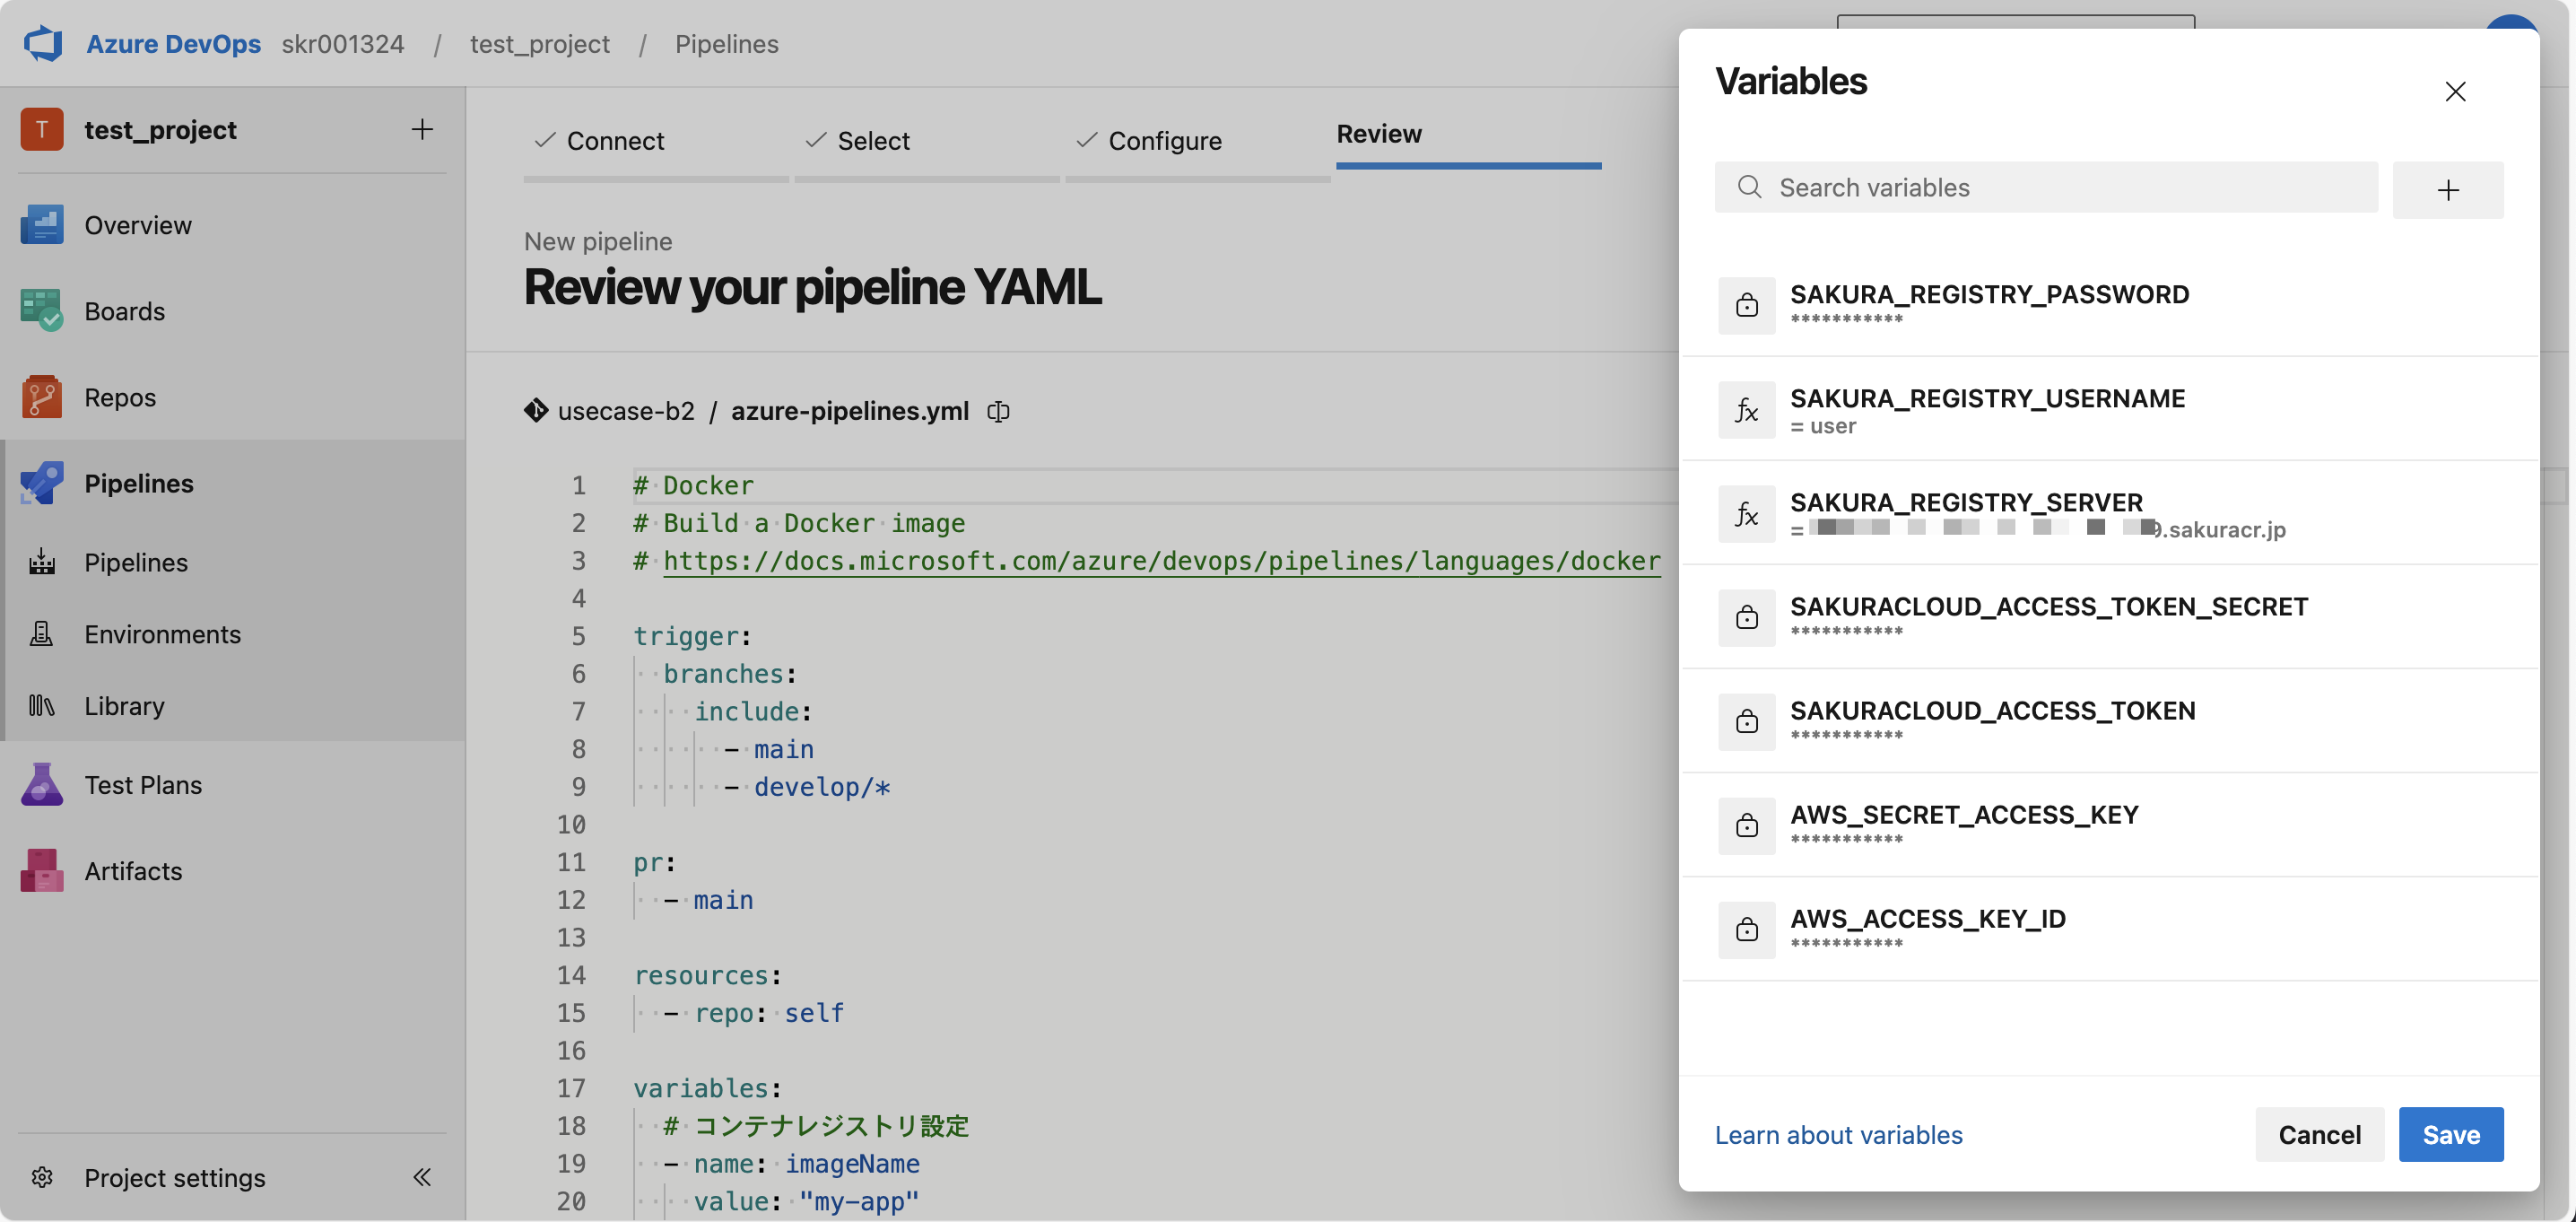Open the Learn about variables link
The height and width of the screenshot is (1222, 2576).
click(1838, 1134)
